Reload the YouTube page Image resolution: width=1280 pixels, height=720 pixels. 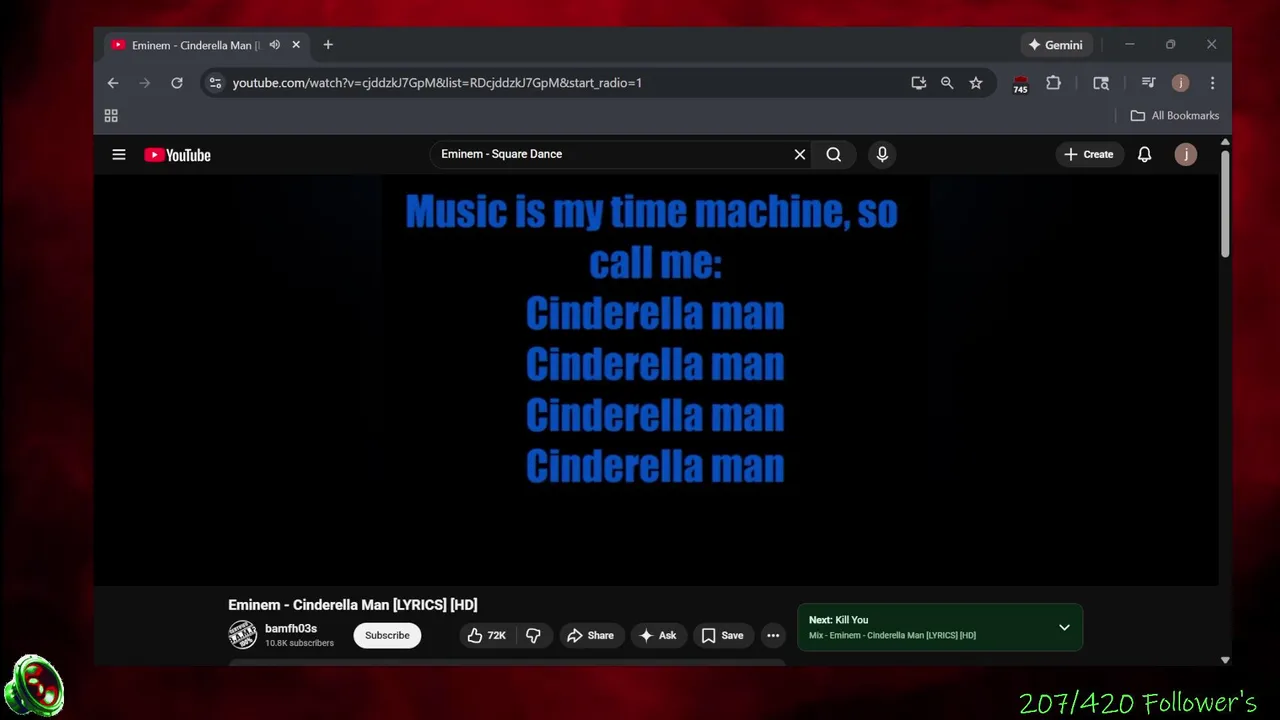coord(177,83)
